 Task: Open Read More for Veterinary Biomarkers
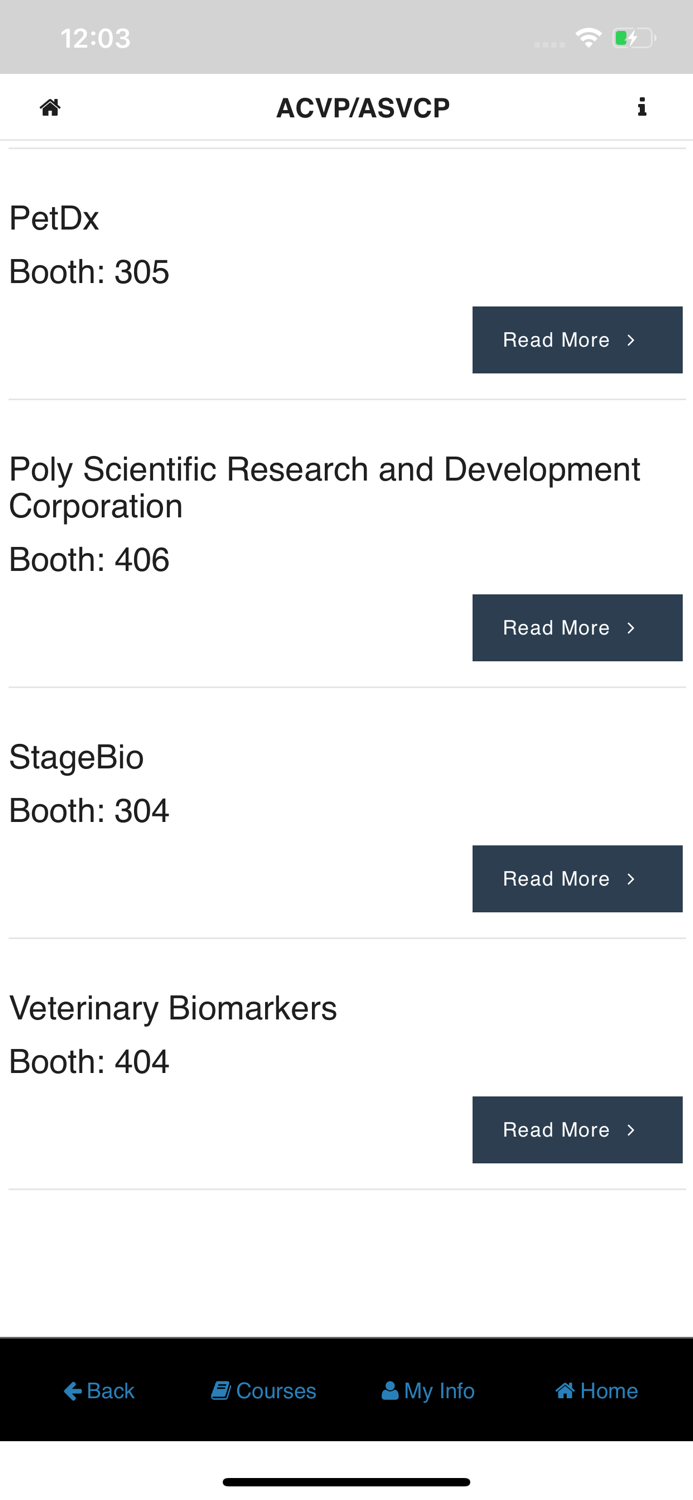[577, 1130]
